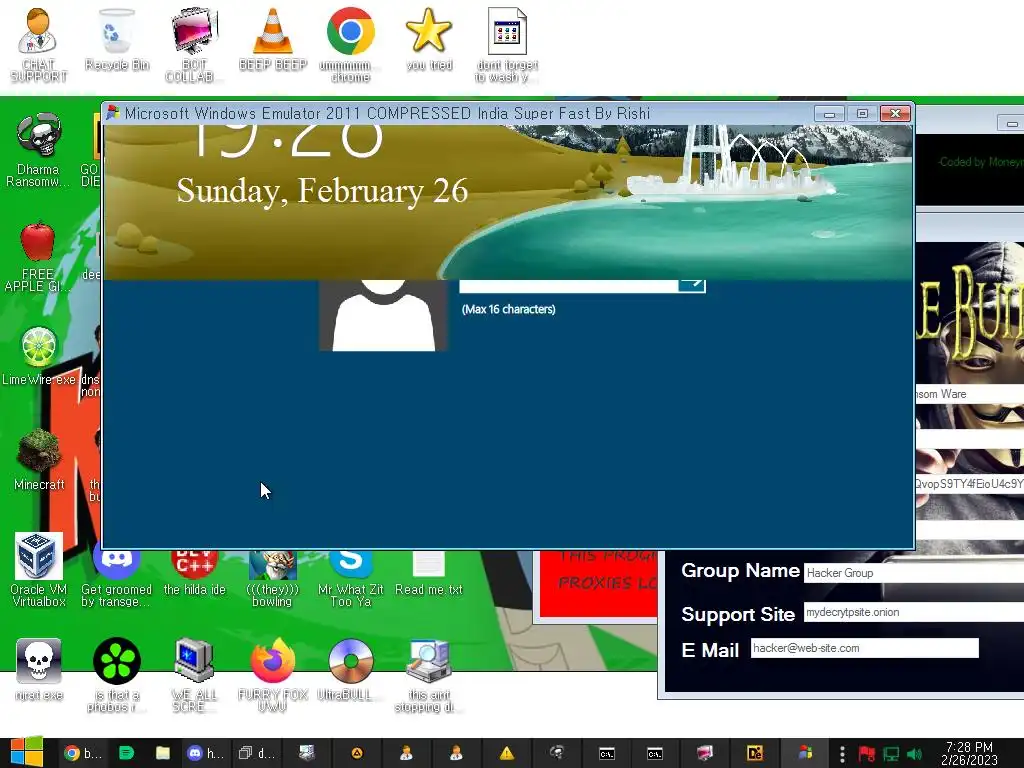The image size is (1024, 768).
Task: Switch to the Chrome taskbar window
Action: pyautogui.click(x=83, y=753)
